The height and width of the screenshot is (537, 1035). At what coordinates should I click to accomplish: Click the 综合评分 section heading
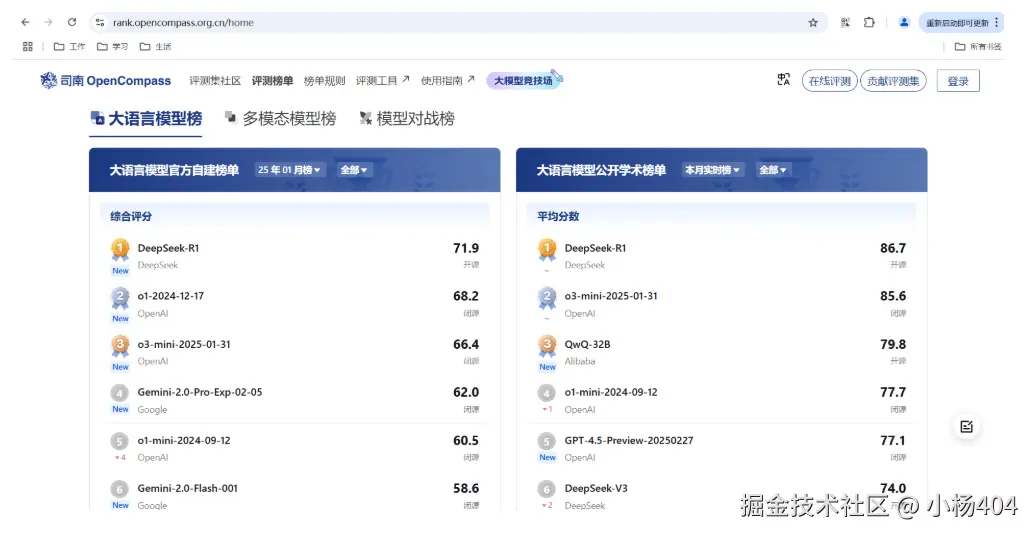click(x=131, y=216)
